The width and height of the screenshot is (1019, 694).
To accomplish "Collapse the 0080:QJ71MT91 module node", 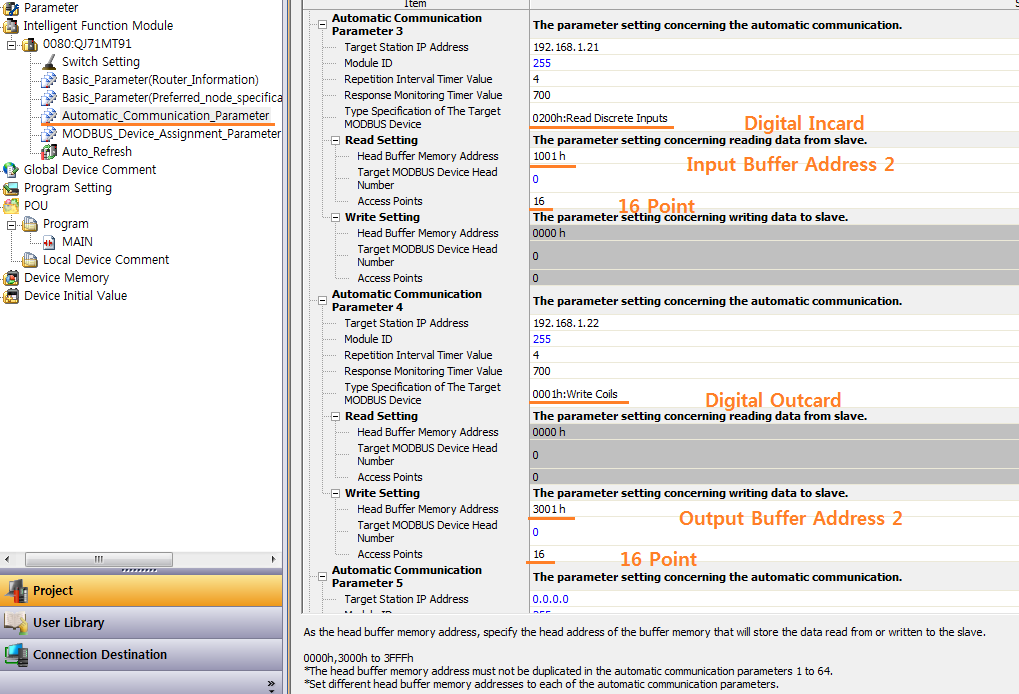I will point(11,44).
